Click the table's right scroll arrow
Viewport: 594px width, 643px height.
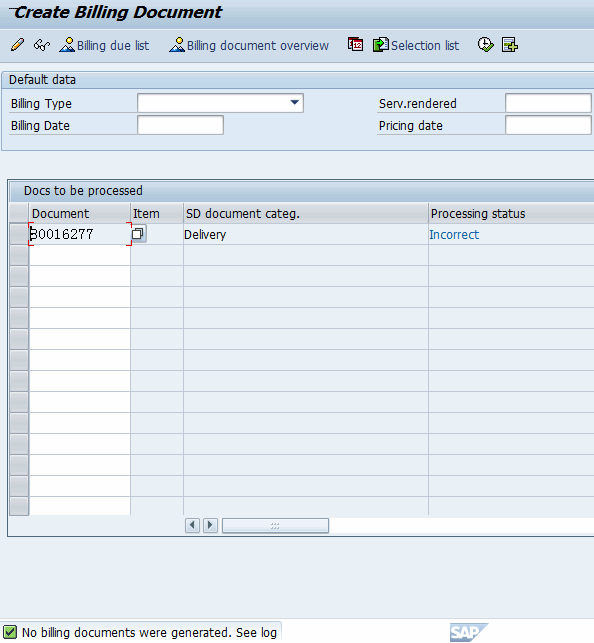coord(210,525)
